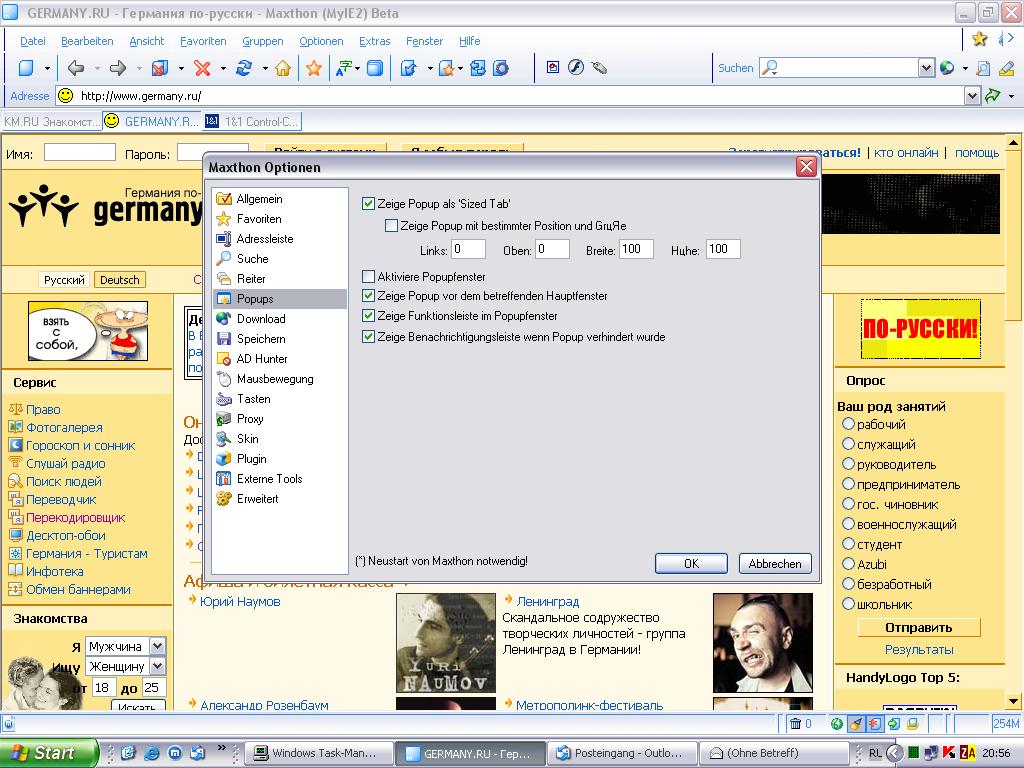This screenshot has width=1024, height=768.
Task: Open the Optionen menu
Action: 321,41
